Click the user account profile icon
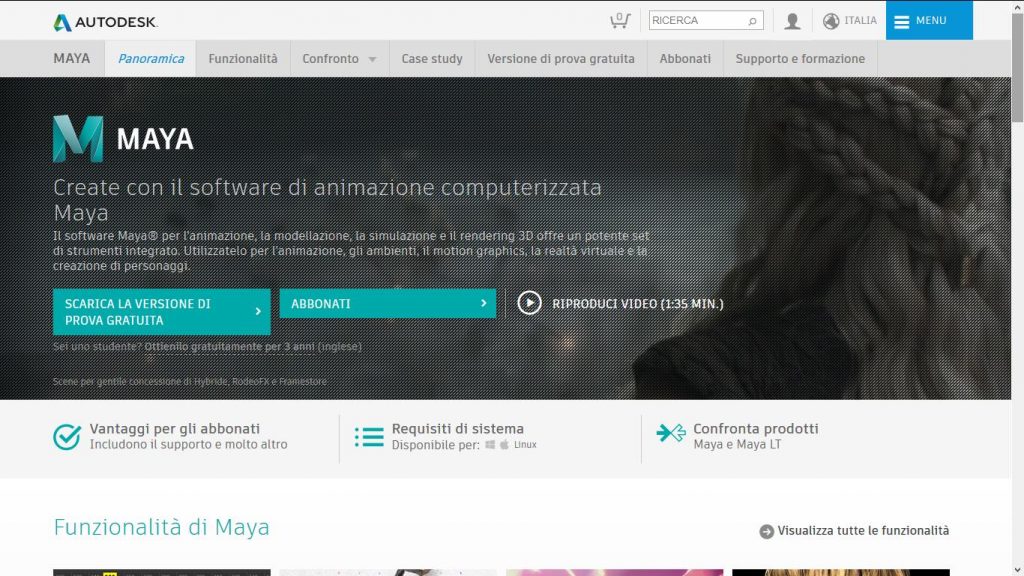This screenshot has height=576, width=1024. coord(792,20)
